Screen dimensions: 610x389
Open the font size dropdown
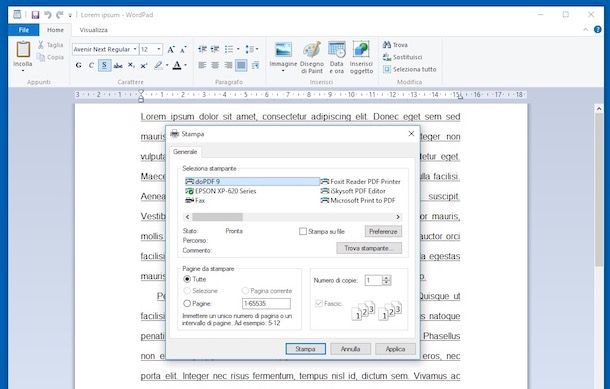click(159, 49)
